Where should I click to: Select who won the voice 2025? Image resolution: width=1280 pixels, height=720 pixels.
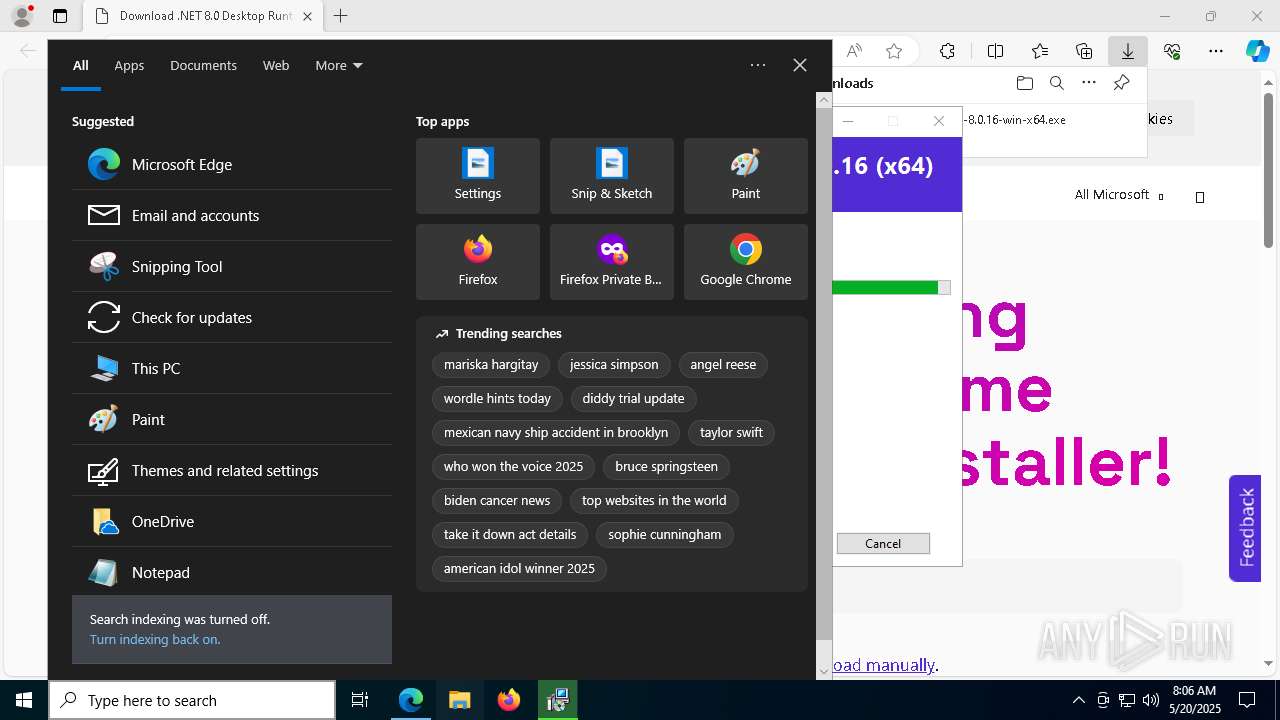coord(514,467)
